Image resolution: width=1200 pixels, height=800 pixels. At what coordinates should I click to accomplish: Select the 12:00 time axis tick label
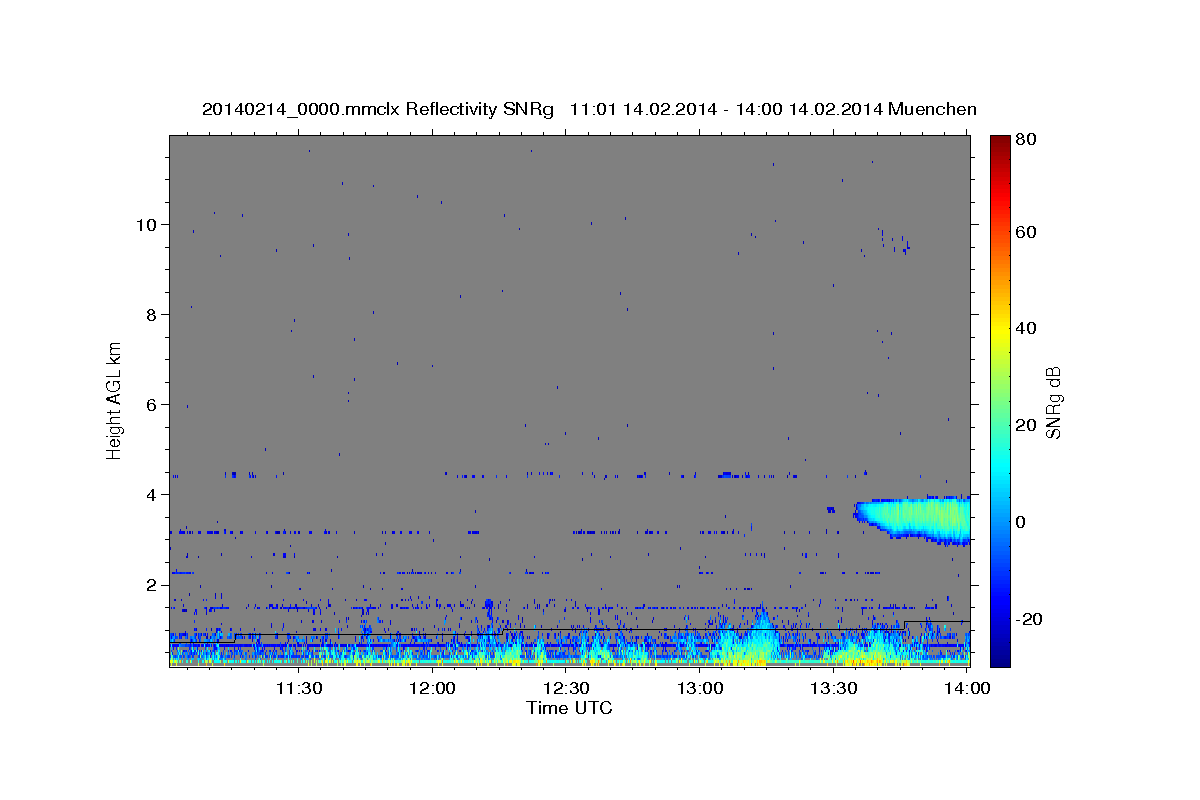[x=432, y=689]
